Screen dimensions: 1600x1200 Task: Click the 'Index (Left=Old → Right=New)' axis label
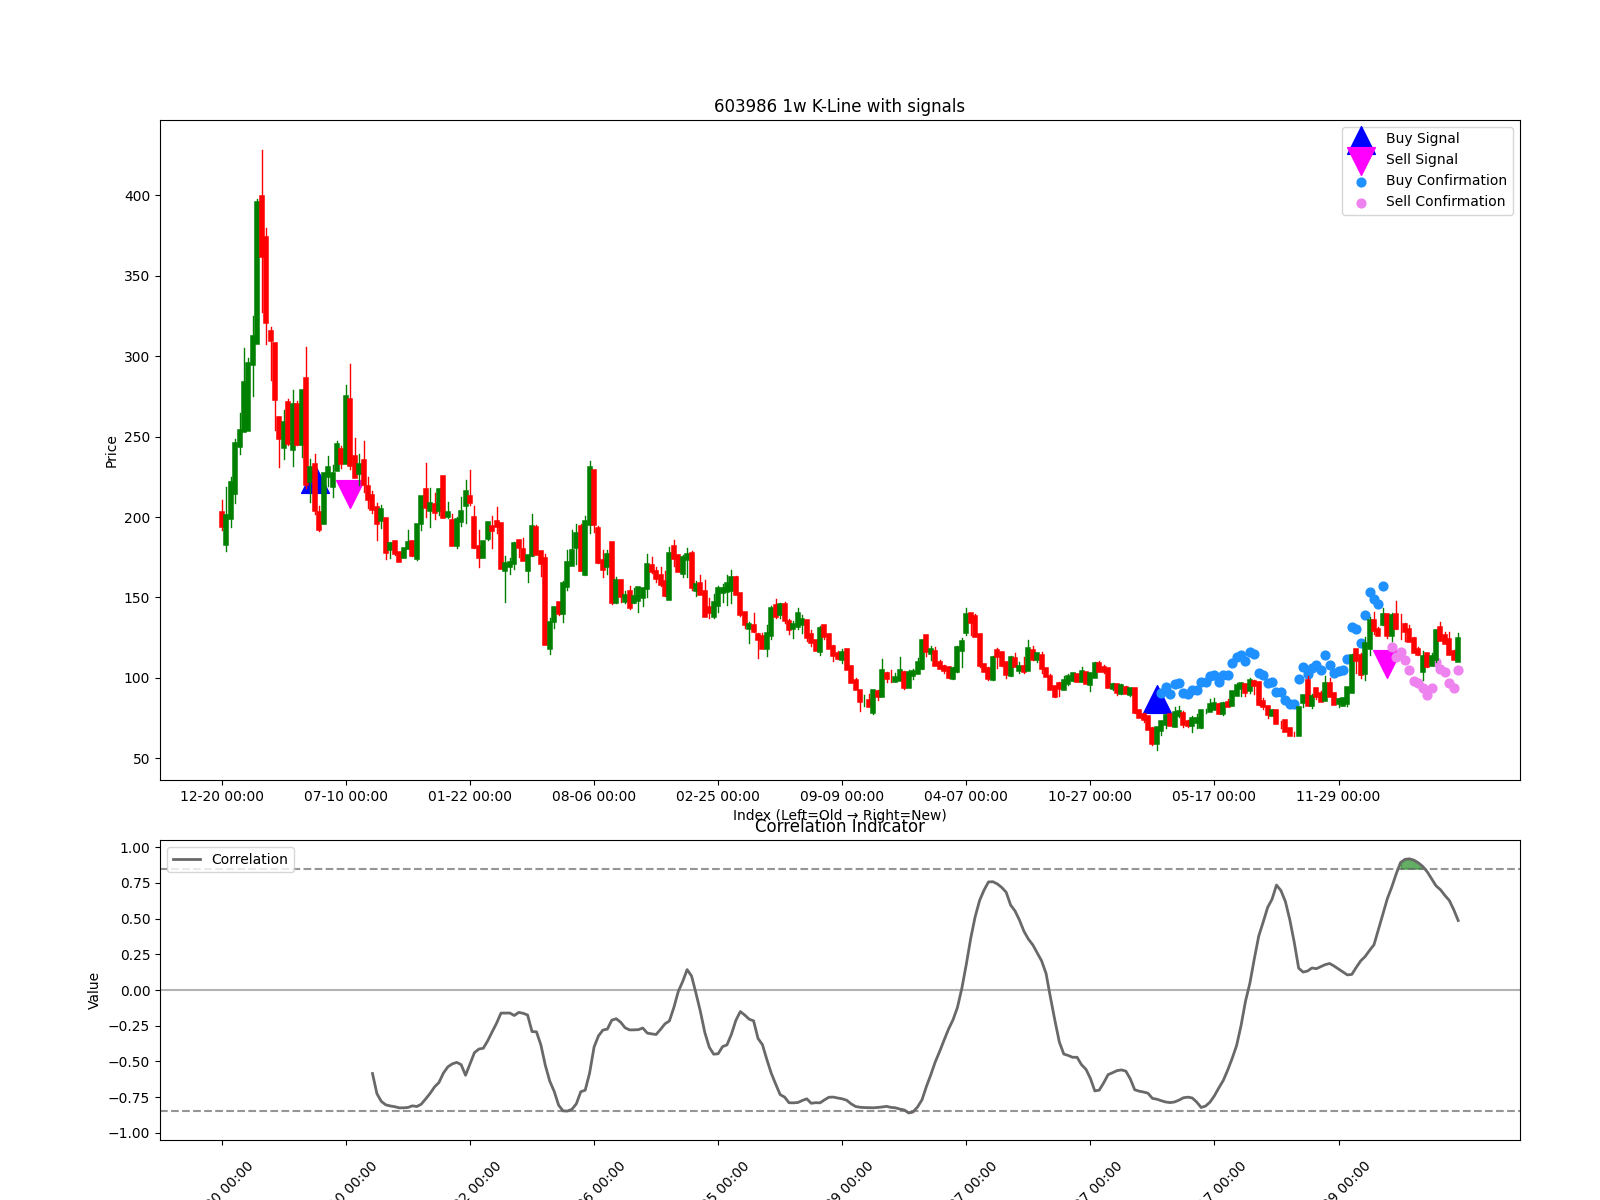click(x=839, y=815)
